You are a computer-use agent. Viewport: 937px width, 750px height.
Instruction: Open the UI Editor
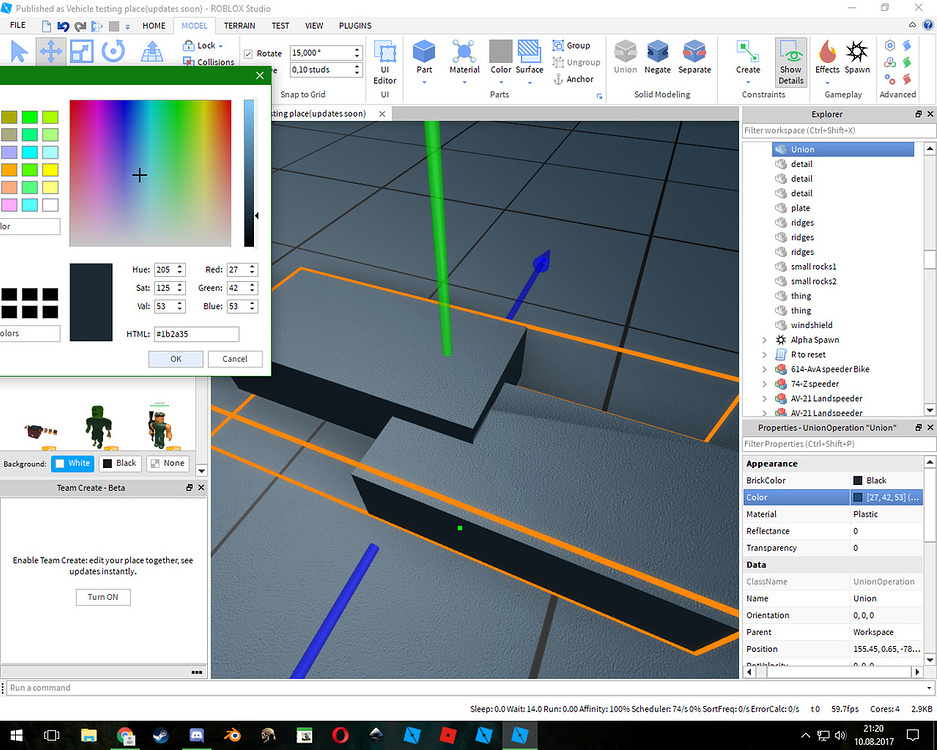tap(385, 63)
